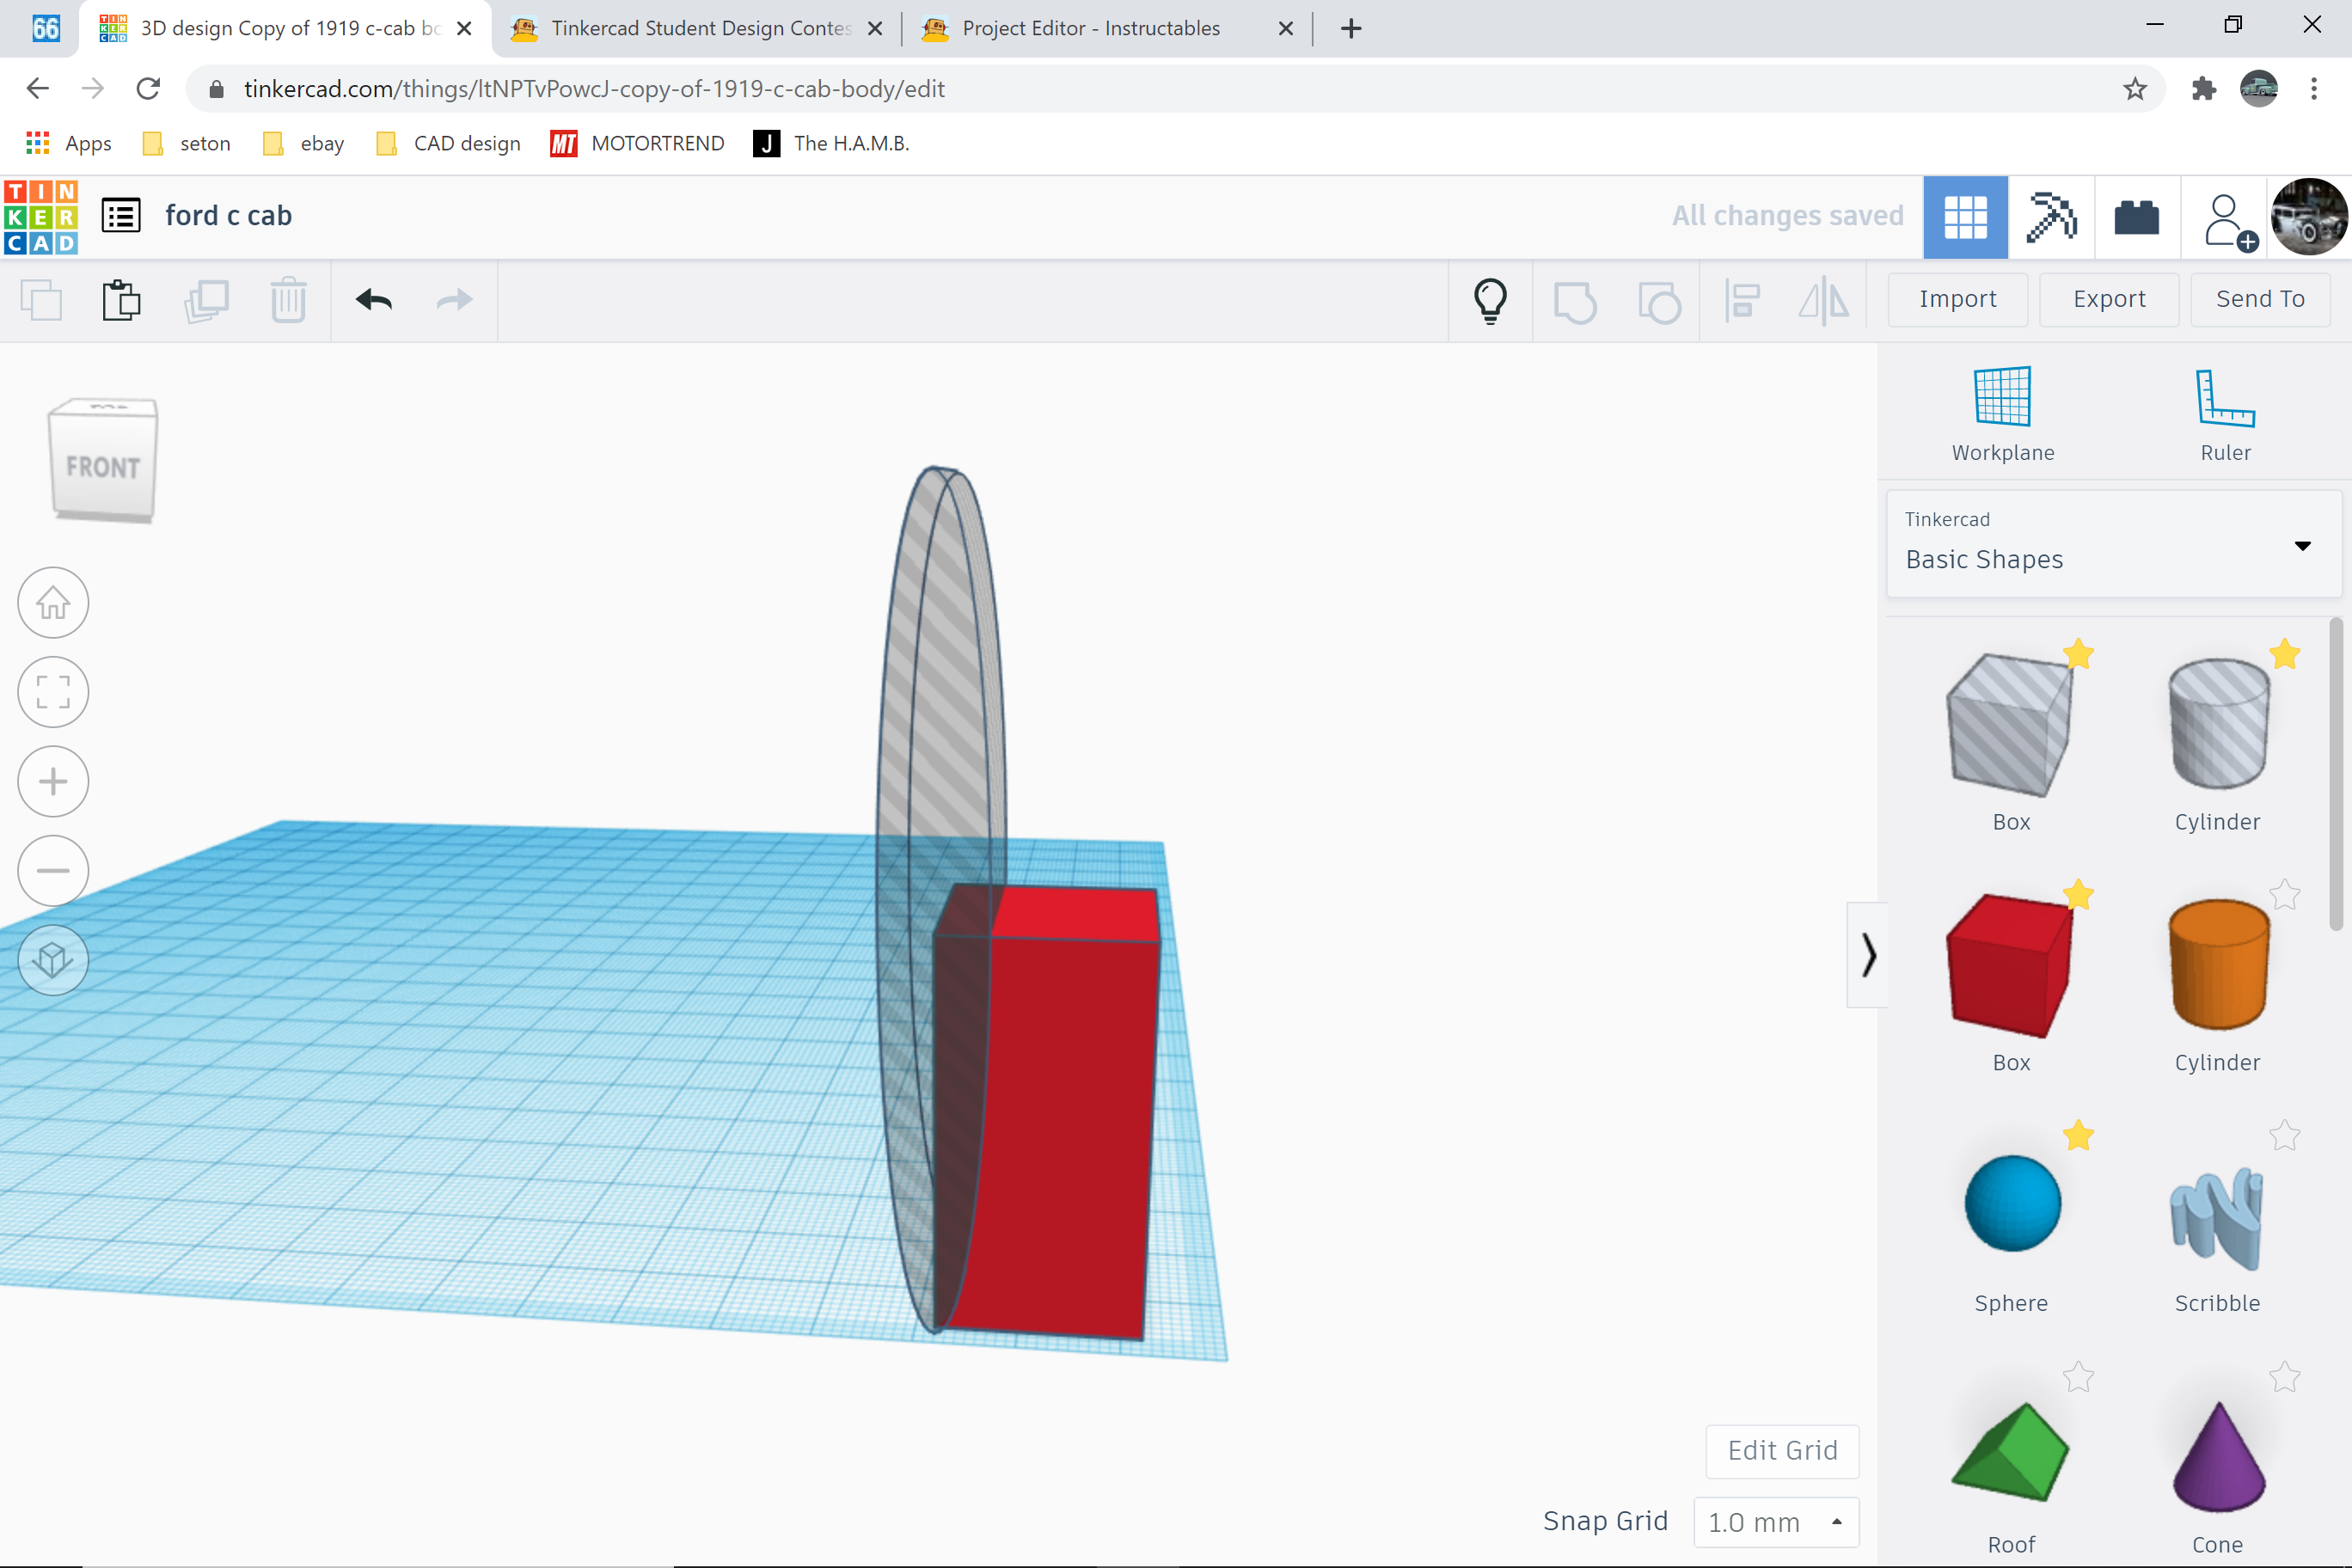Viewport: 2352px width, 1568px height.
Task: Toggle the light bulb hint icon
Action: tap(1491, 299)
